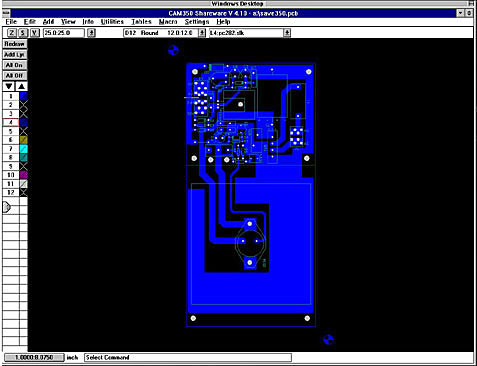
Task: Click the All Off layers button
Action: (15, 76)
